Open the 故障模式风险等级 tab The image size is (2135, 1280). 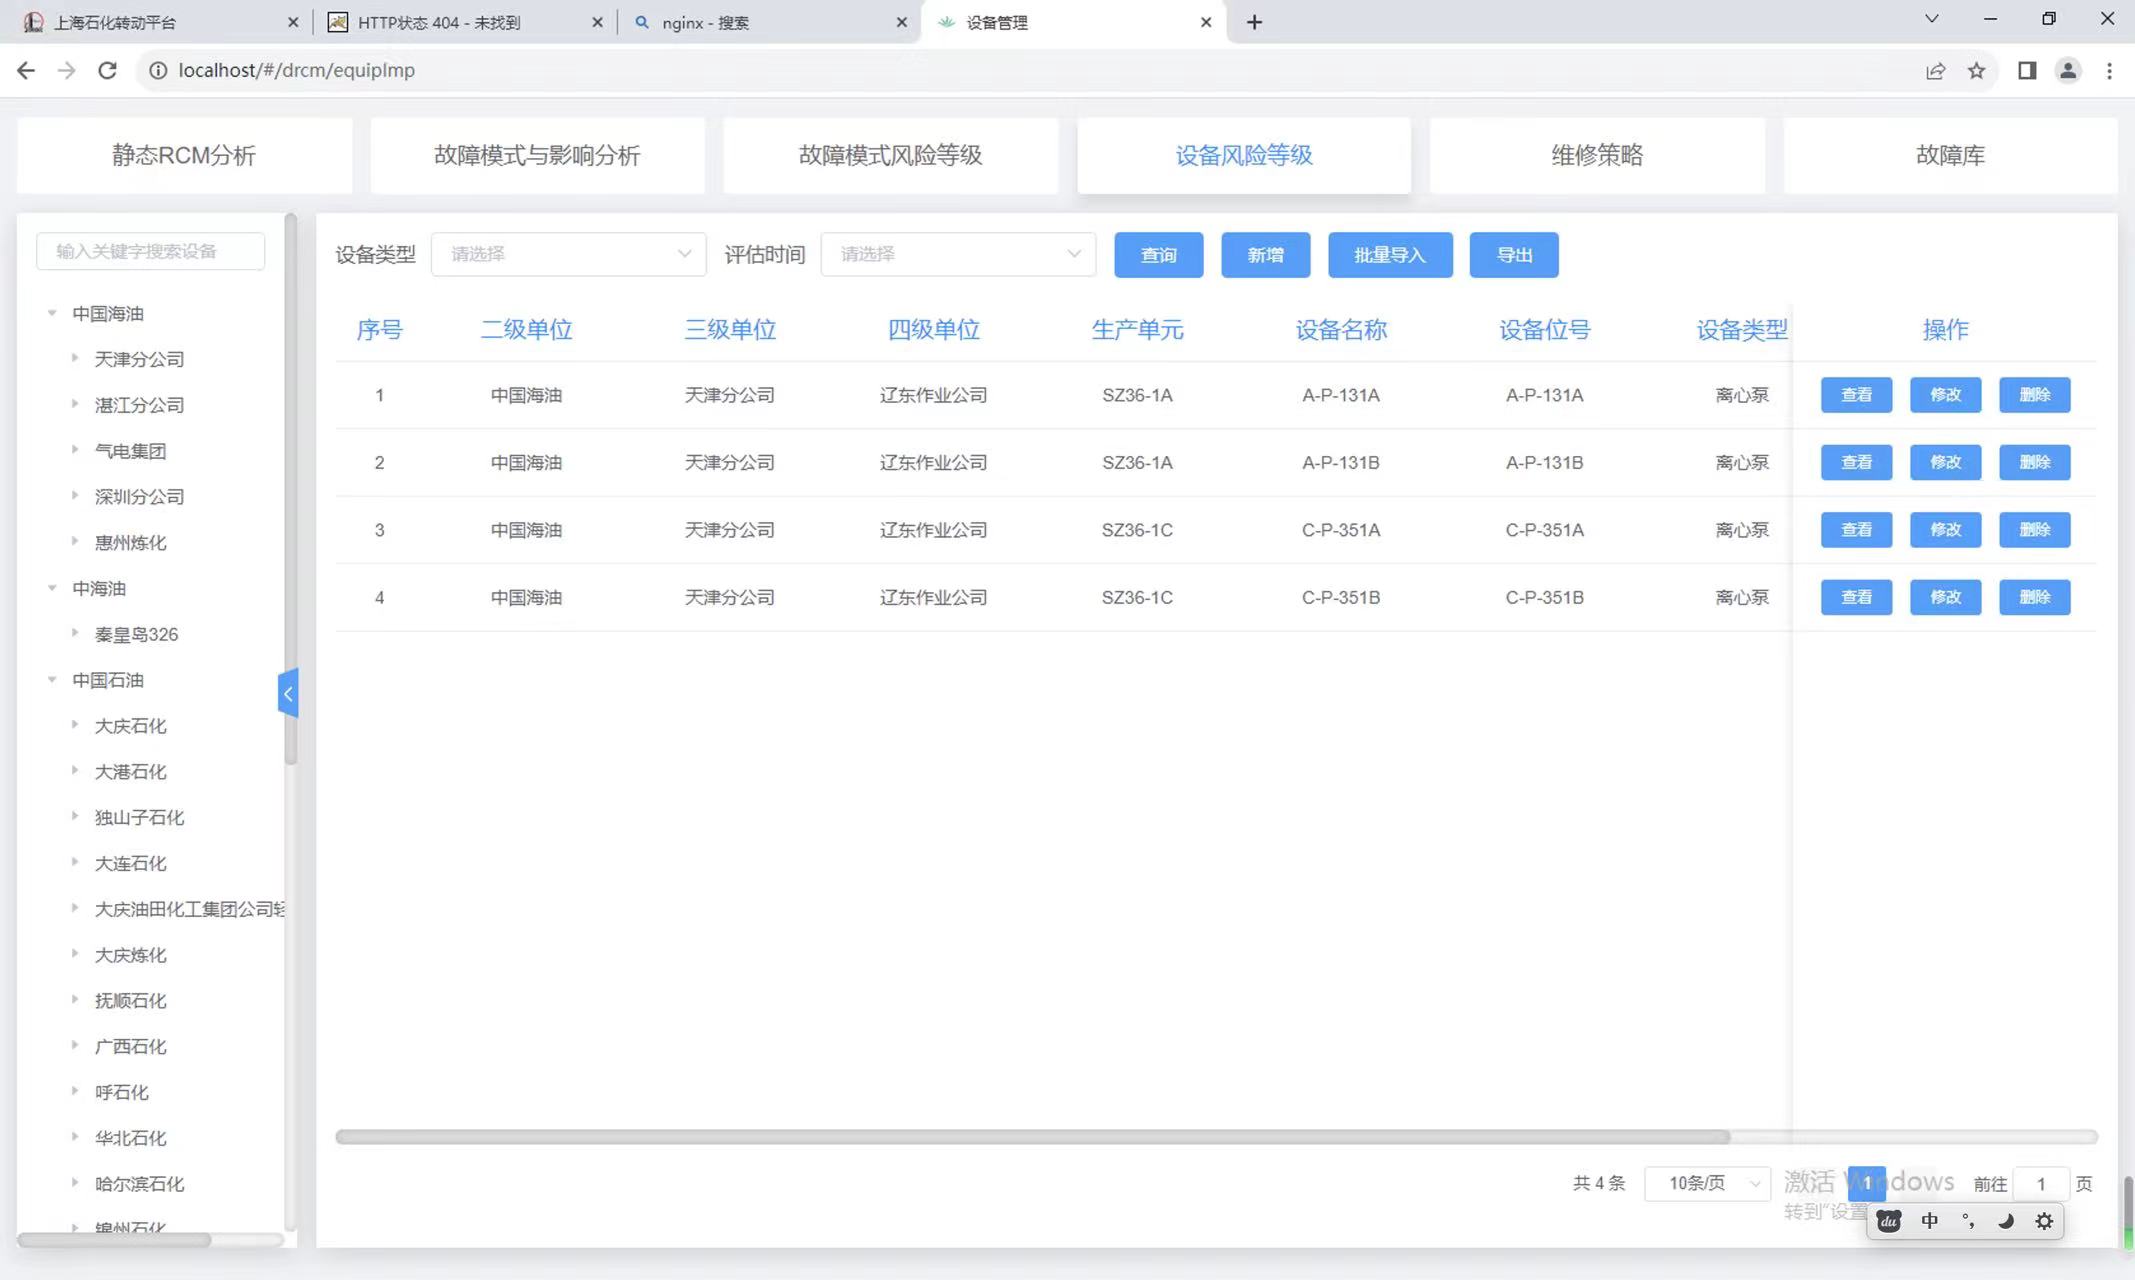[x=890, y=155]
